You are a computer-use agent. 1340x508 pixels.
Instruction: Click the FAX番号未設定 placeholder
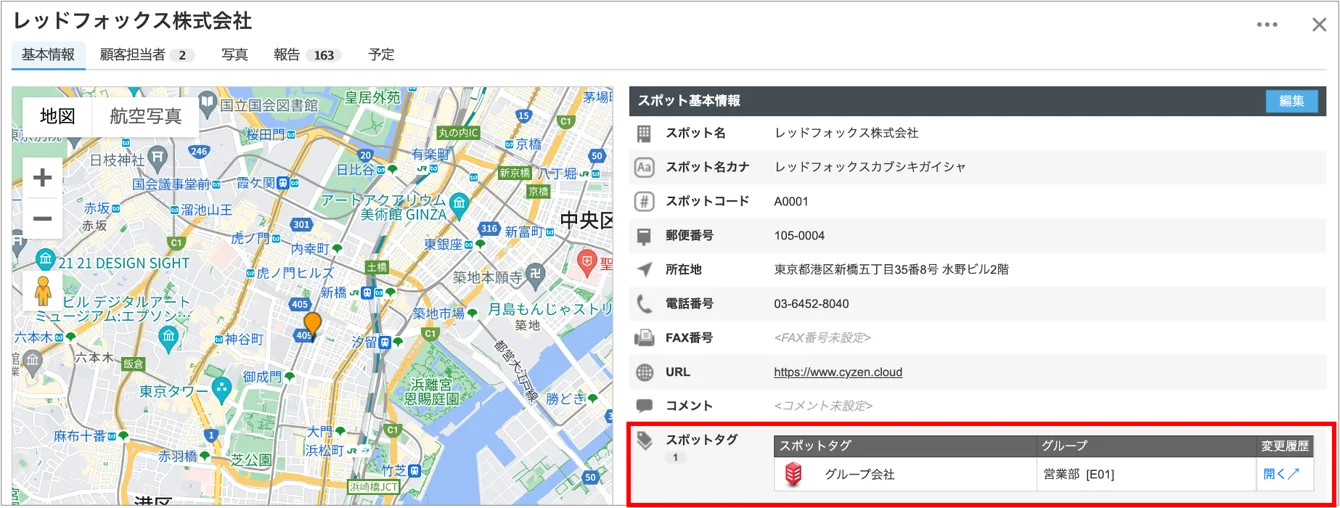click(x=822, y=338)
